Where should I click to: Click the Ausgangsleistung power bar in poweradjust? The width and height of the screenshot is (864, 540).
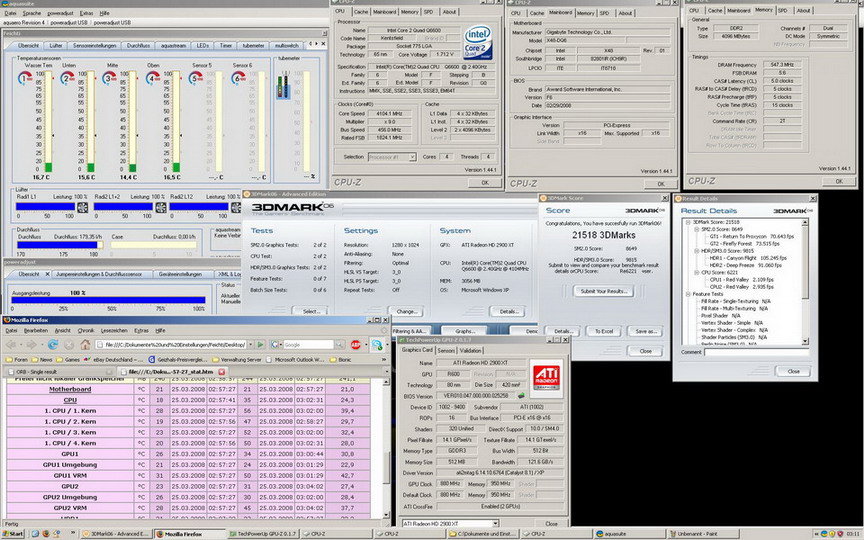pos(109,300)
